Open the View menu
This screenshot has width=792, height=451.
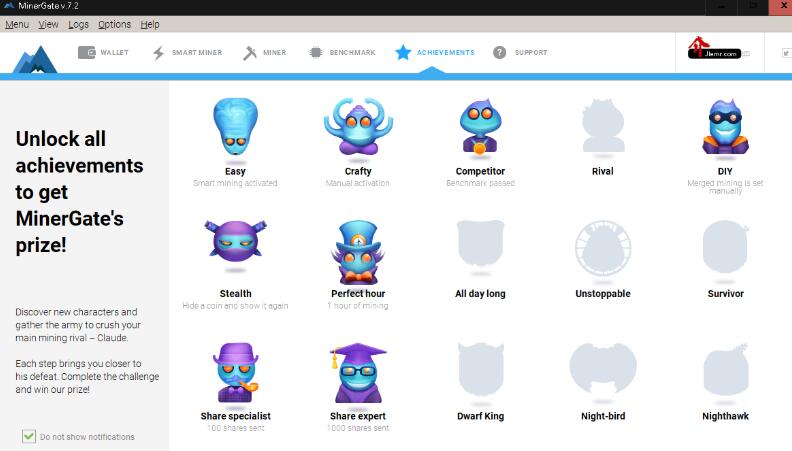click(48, 24)
